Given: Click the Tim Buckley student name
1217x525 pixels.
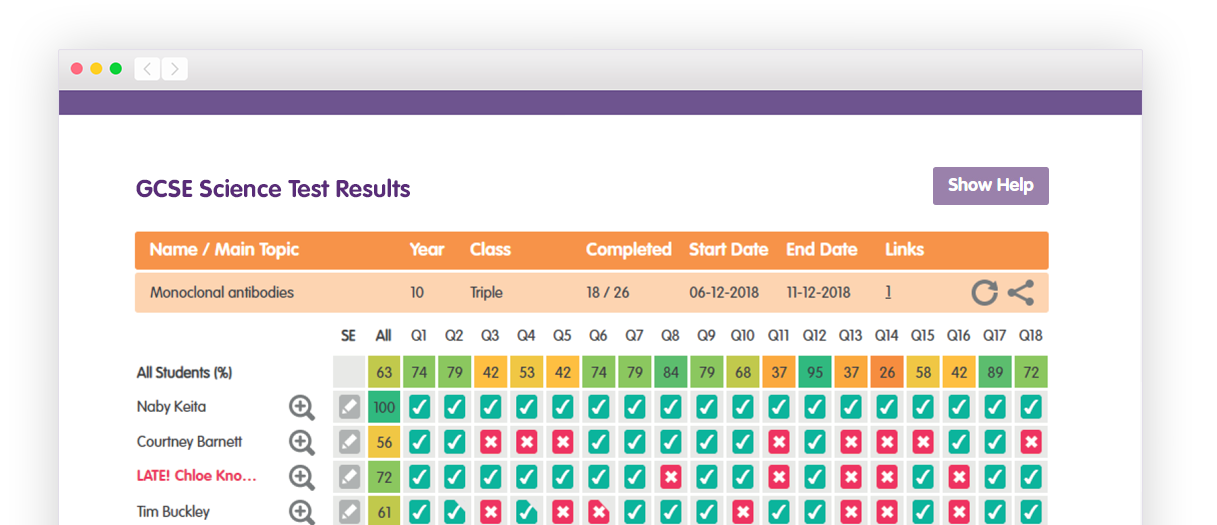Looking at the screenshot, I should pos(173,512).
